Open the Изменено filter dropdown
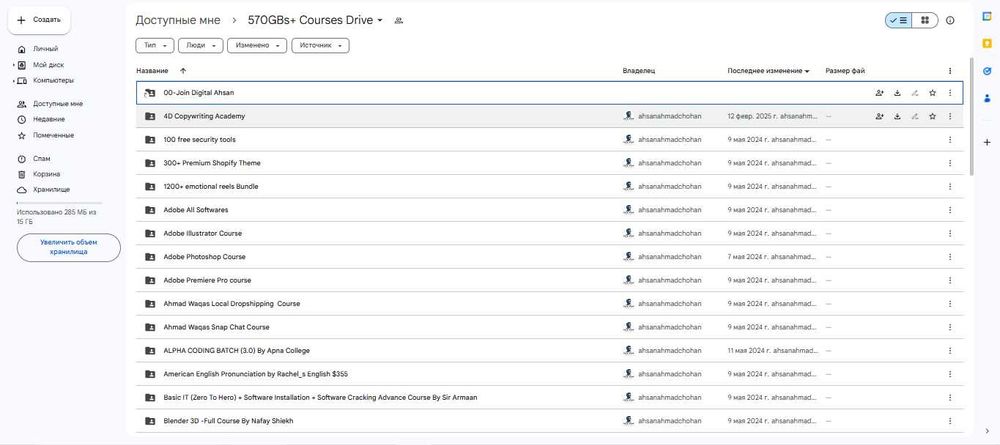Image resolution: width=1000 pixels, height=445 pixels. (x=257, y=45)
